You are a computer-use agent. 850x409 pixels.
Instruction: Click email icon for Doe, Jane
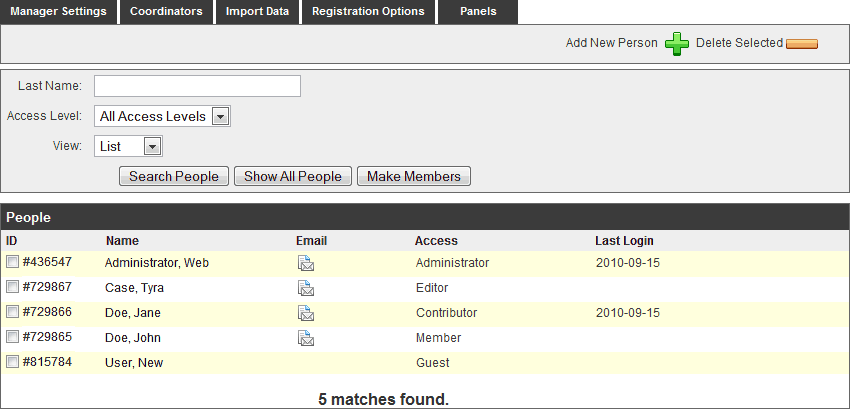(x=306, y=313)
